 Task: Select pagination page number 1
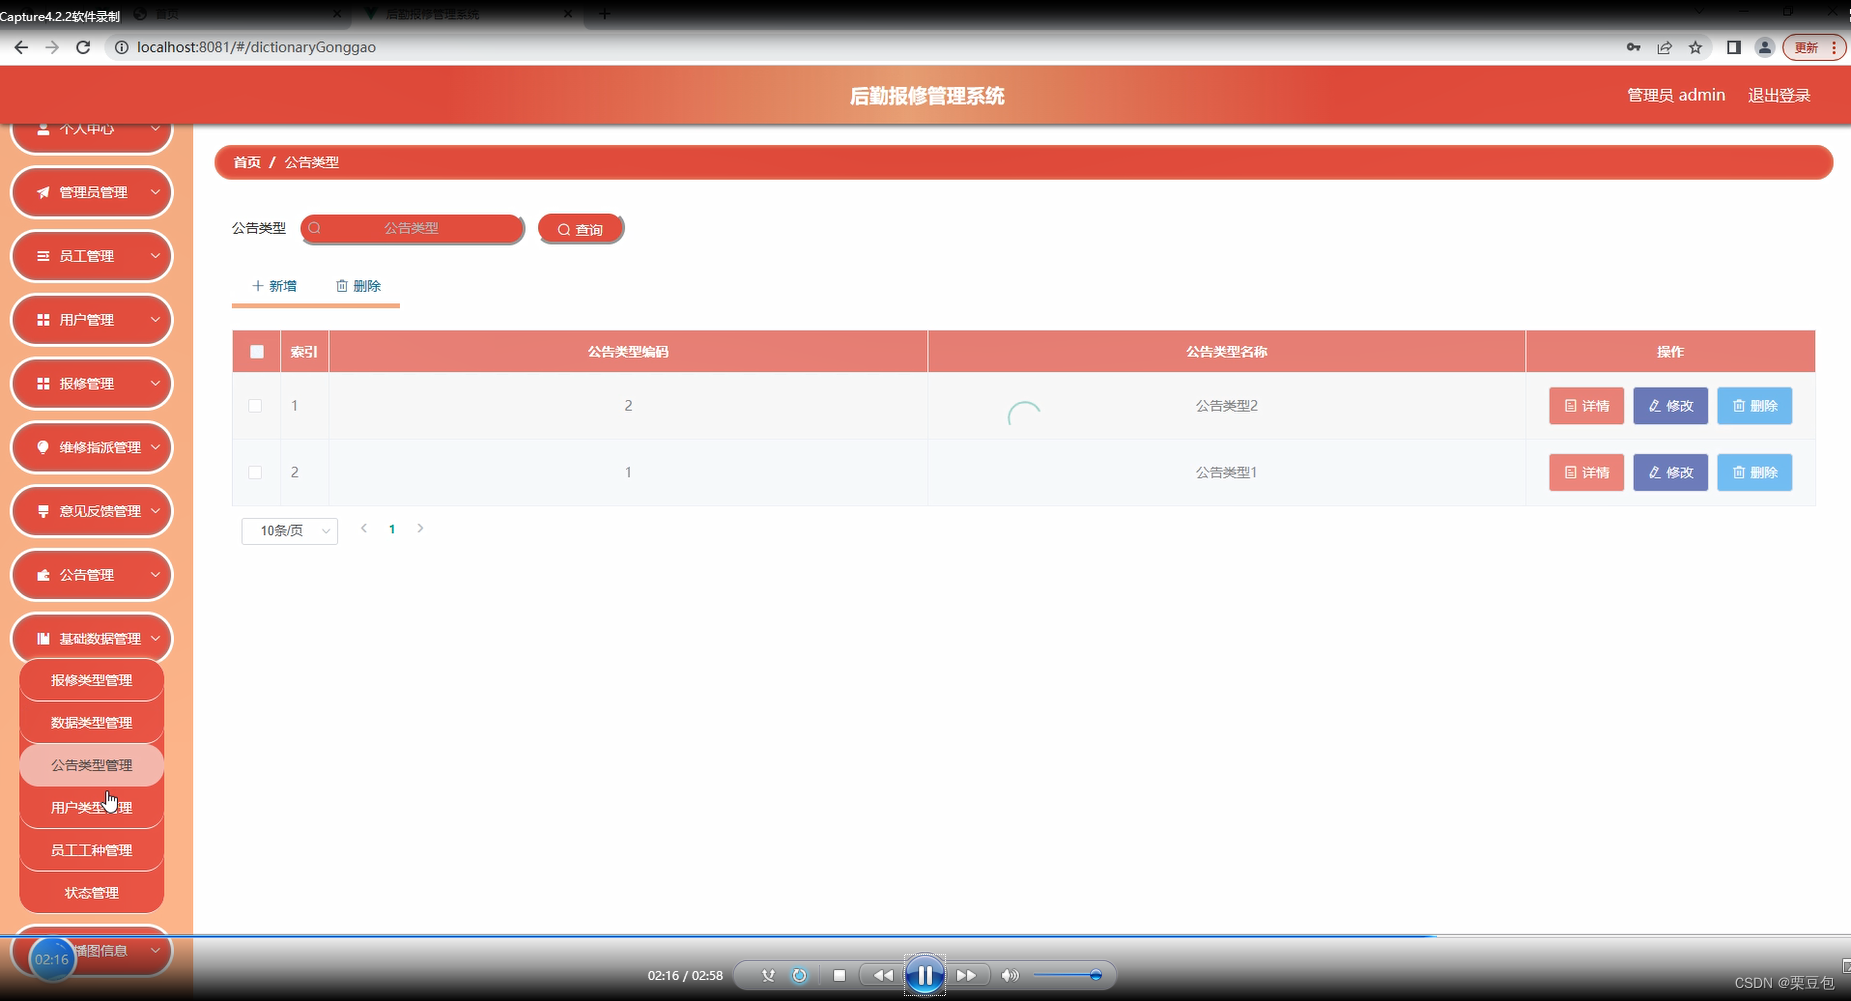point(392,529)
